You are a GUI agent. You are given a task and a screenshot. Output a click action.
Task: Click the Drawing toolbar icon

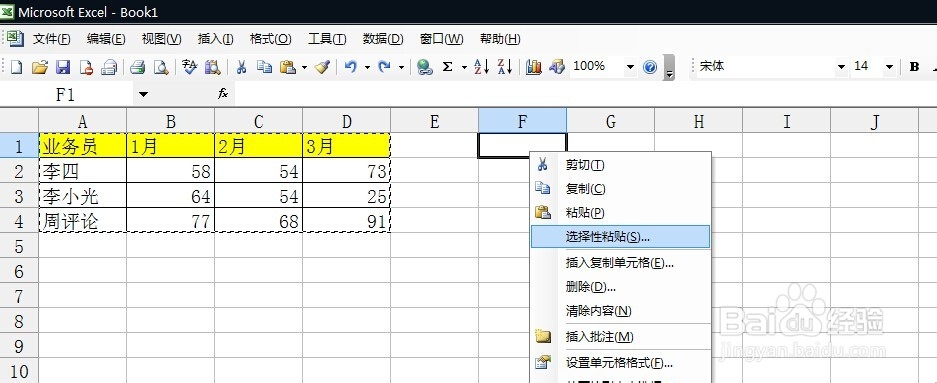pos(557,68)
